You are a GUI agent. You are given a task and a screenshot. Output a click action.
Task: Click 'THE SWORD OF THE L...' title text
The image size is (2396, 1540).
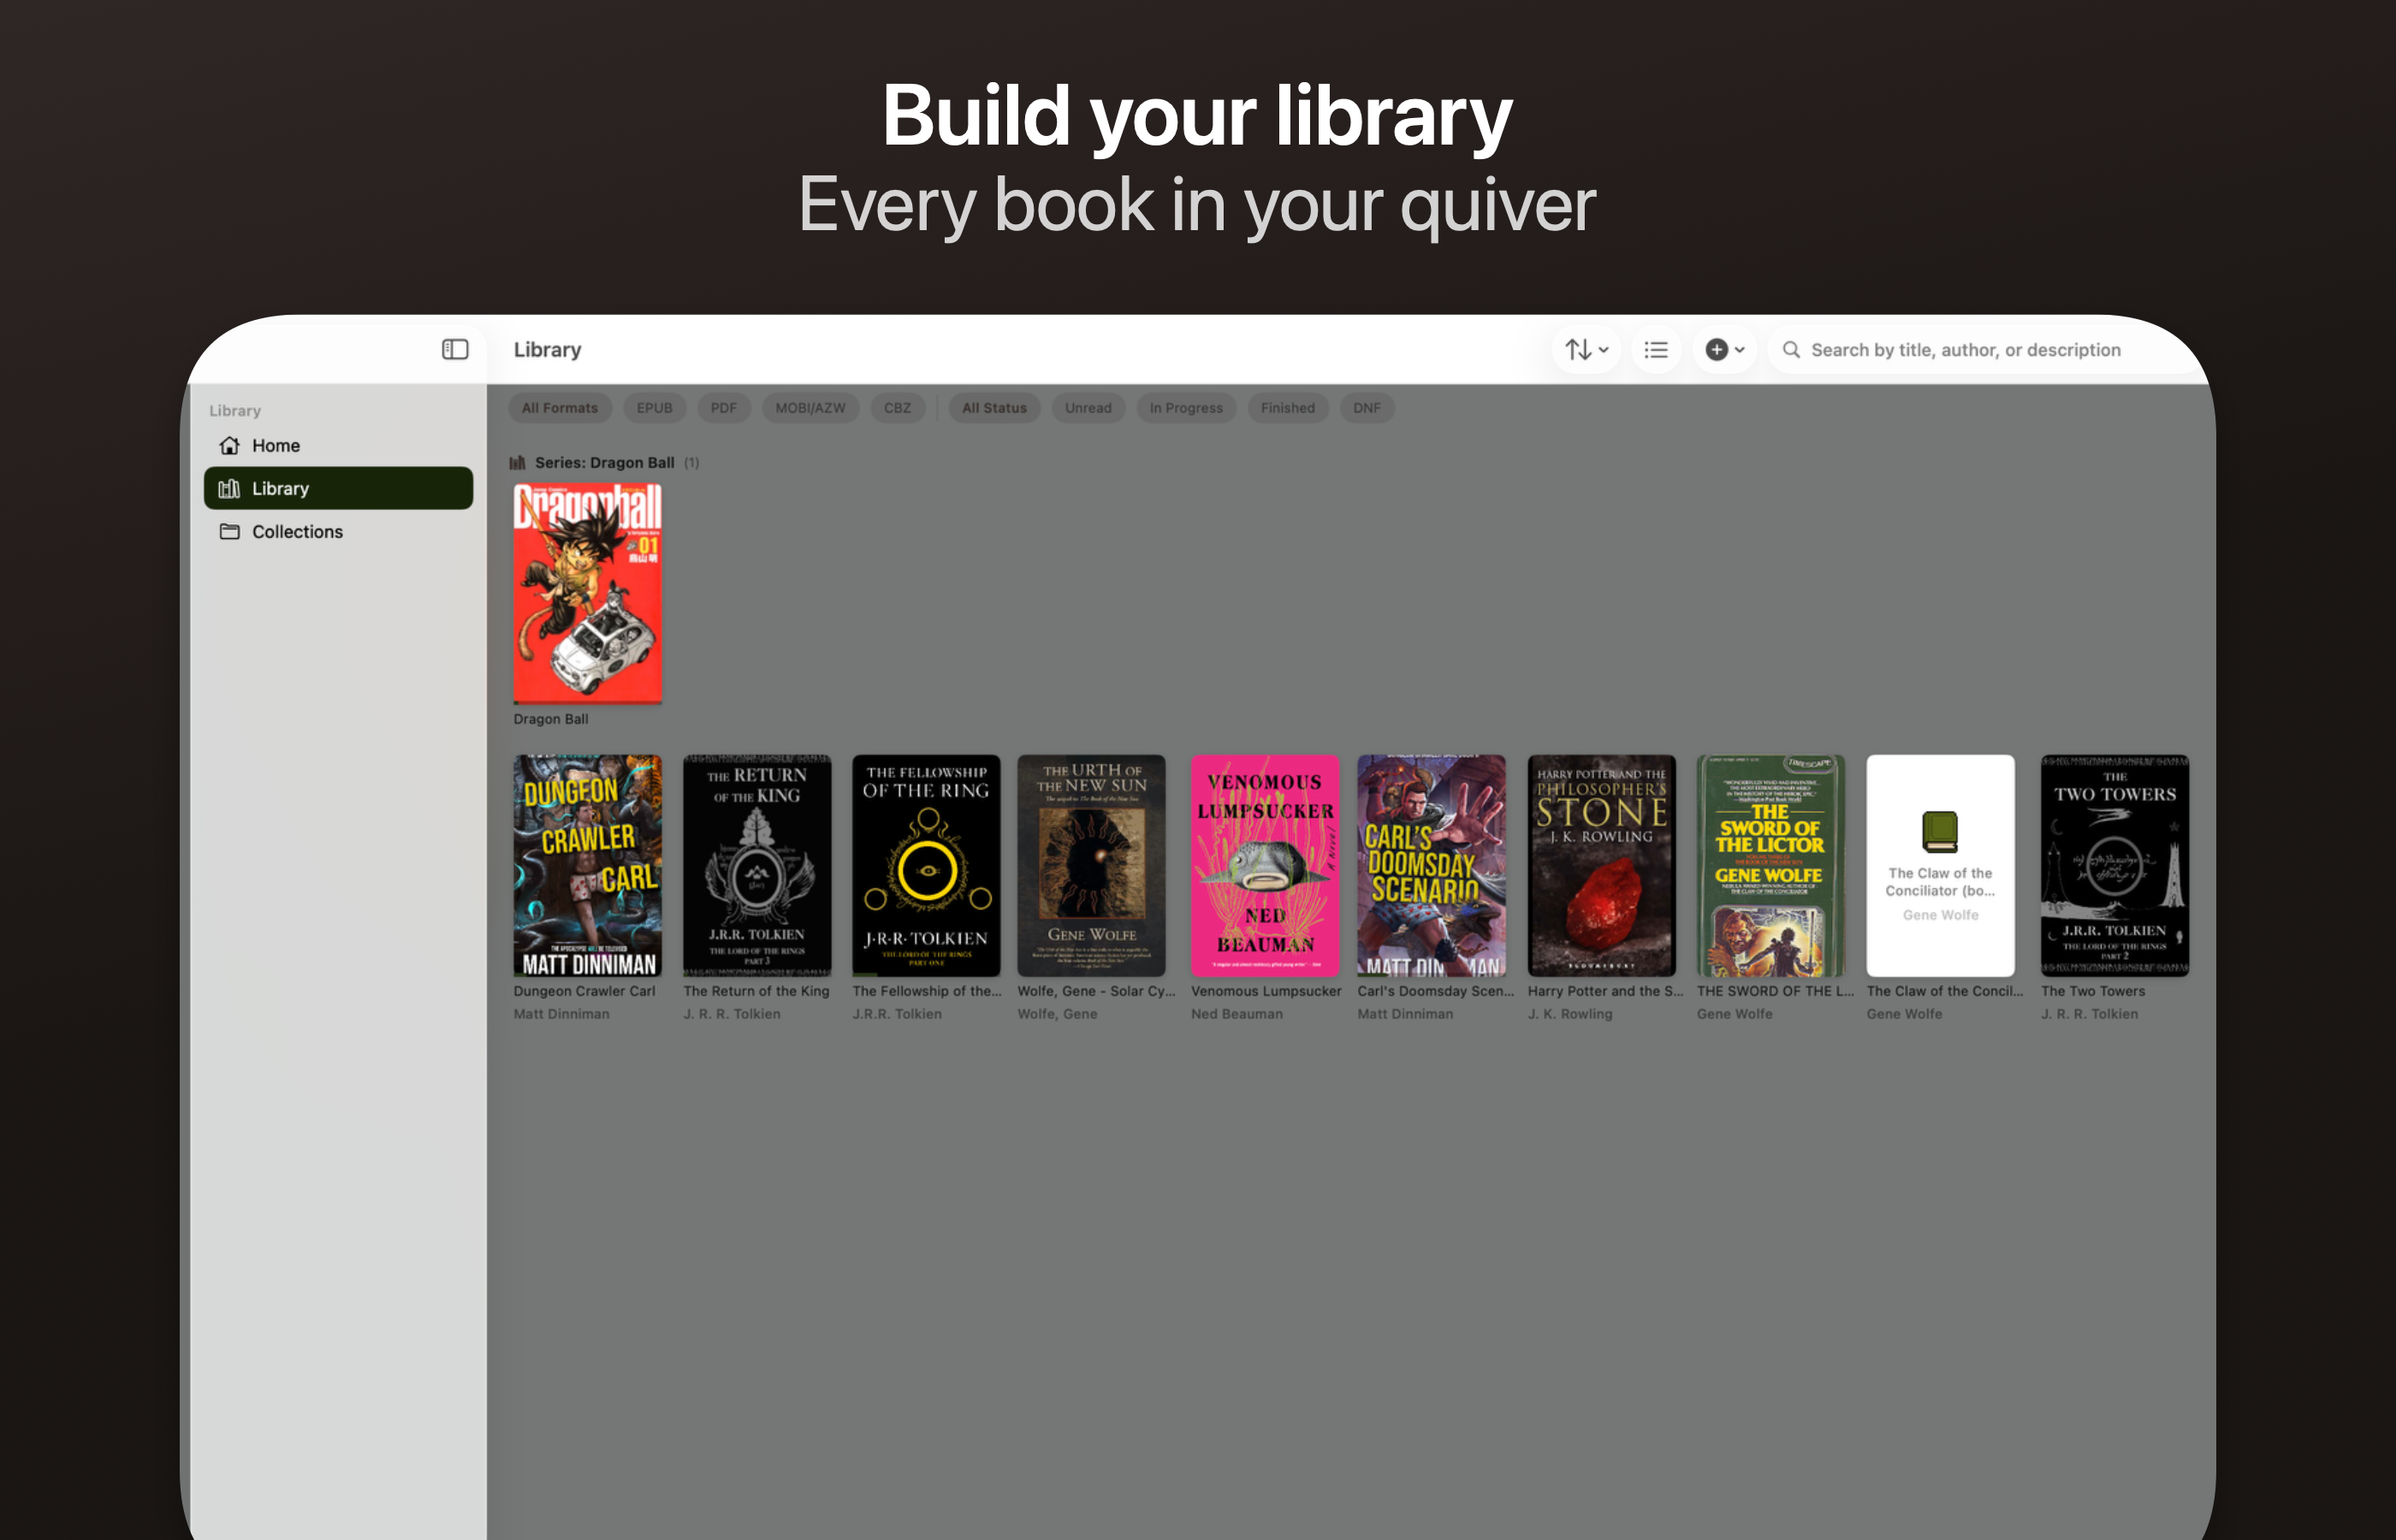(x=1775, y=991)
